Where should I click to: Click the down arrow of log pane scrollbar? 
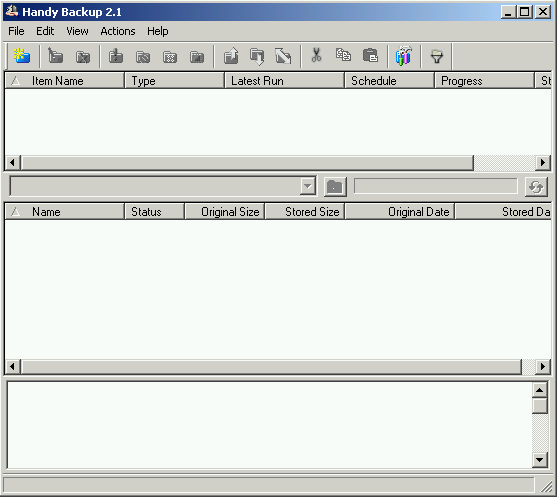tap(540, 460)
